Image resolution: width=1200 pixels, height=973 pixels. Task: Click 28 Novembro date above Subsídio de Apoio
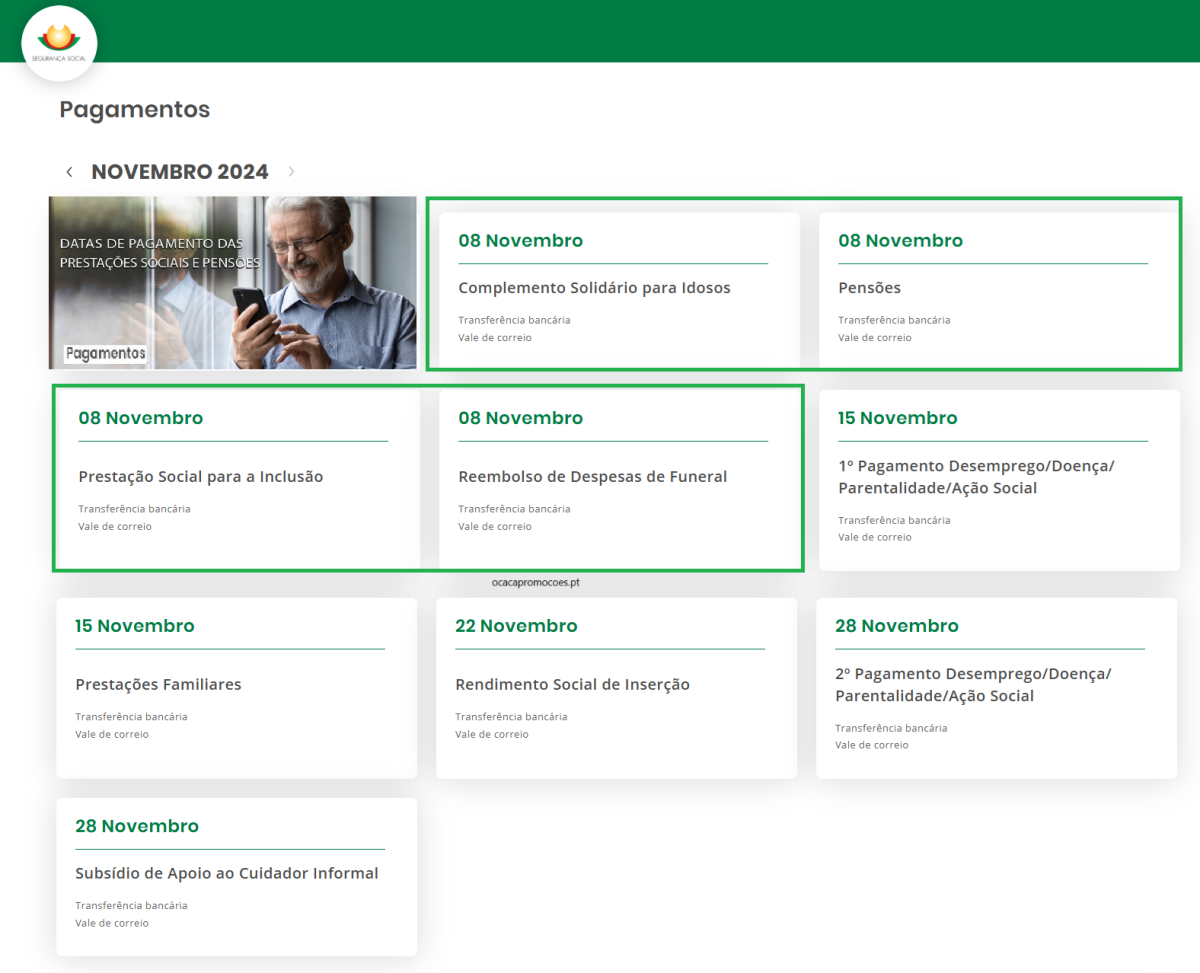(x=136, y=826)
